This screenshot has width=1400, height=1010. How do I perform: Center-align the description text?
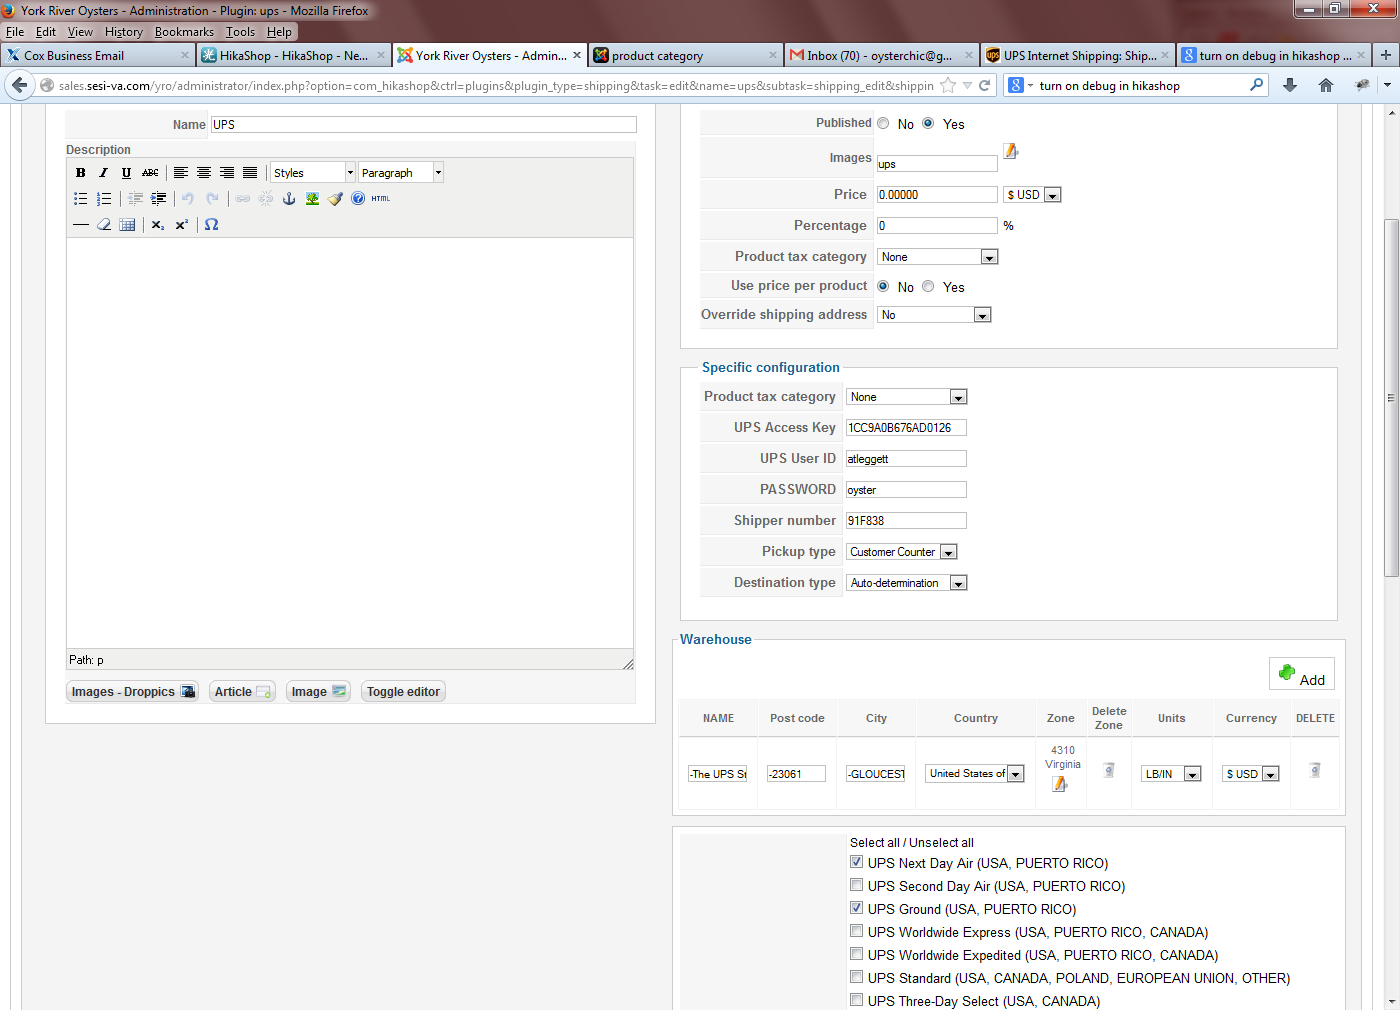point(204,173)
